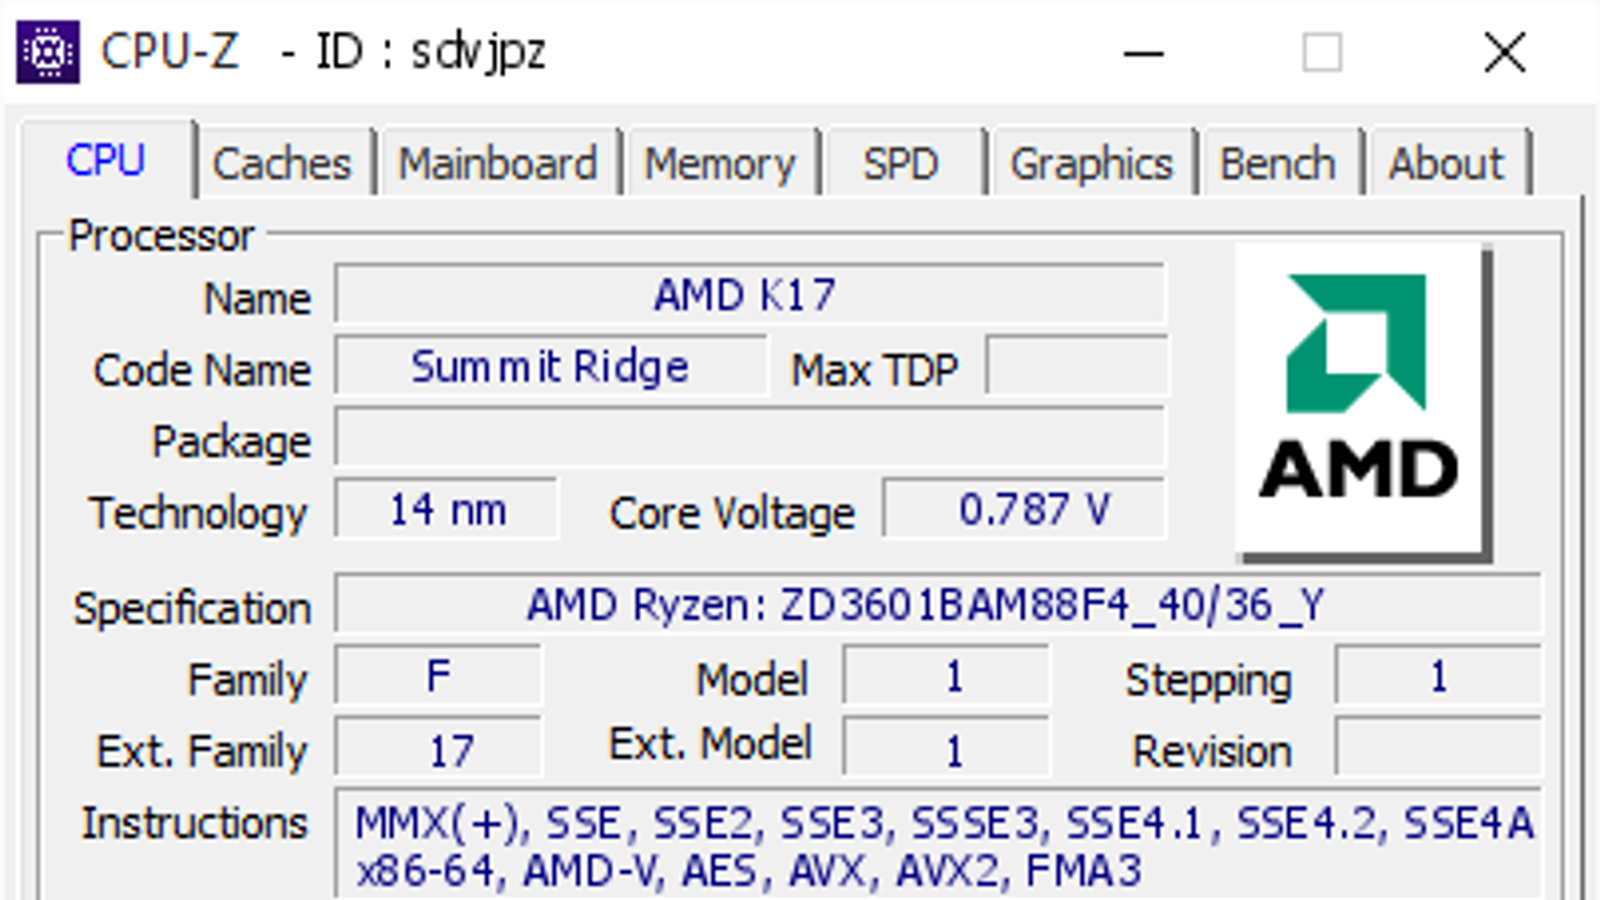Click the Code Name field showing Summit Ridge
1600x900 pixels.
pyautogui.click(x=550, y=367)
